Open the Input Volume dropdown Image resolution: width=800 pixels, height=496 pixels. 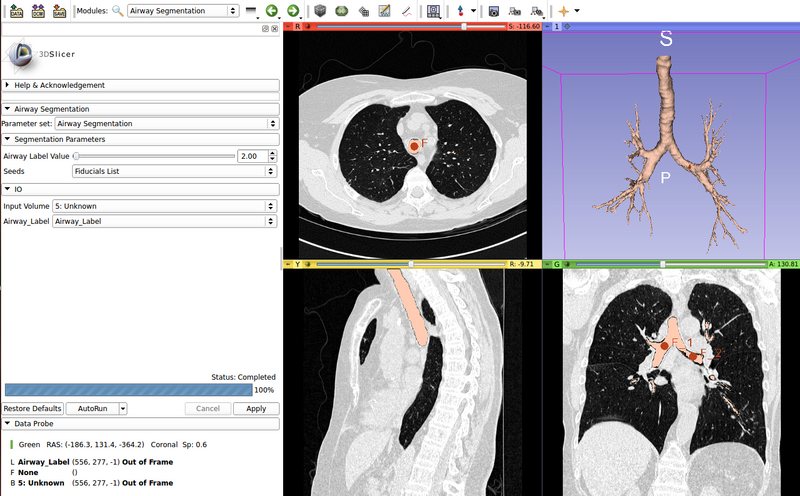pos(165,206)
